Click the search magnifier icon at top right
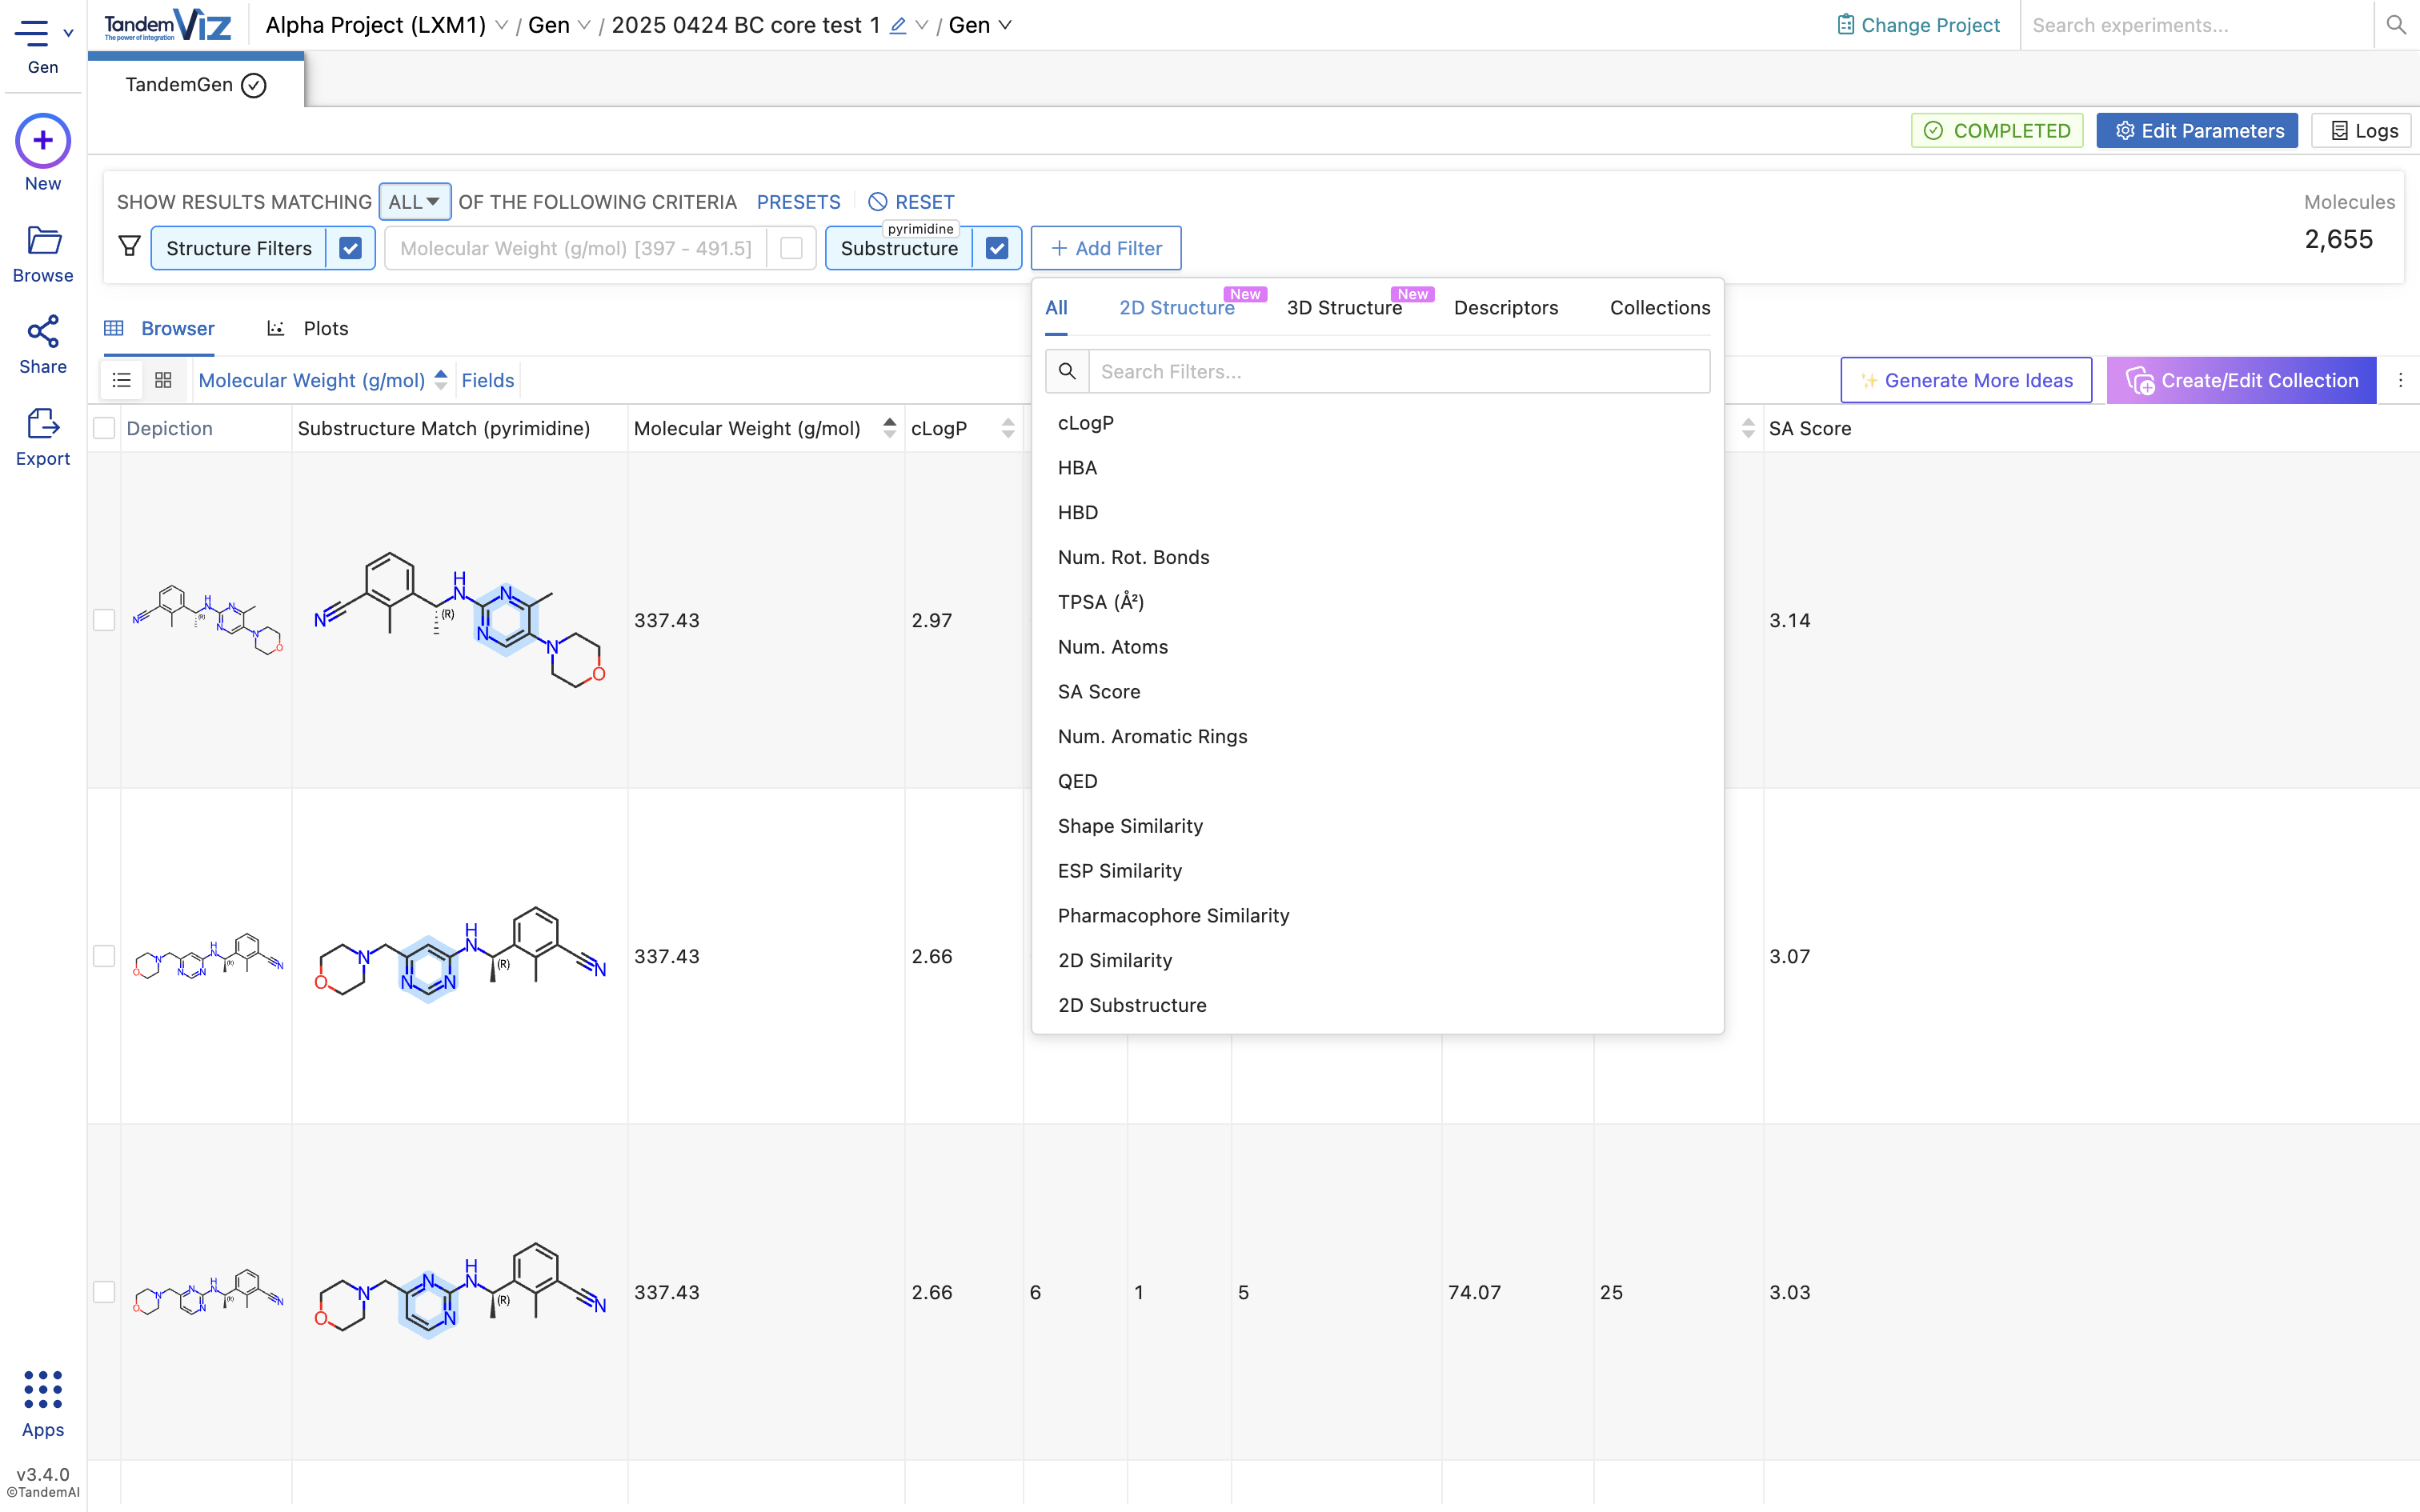 pos(2396,25)
